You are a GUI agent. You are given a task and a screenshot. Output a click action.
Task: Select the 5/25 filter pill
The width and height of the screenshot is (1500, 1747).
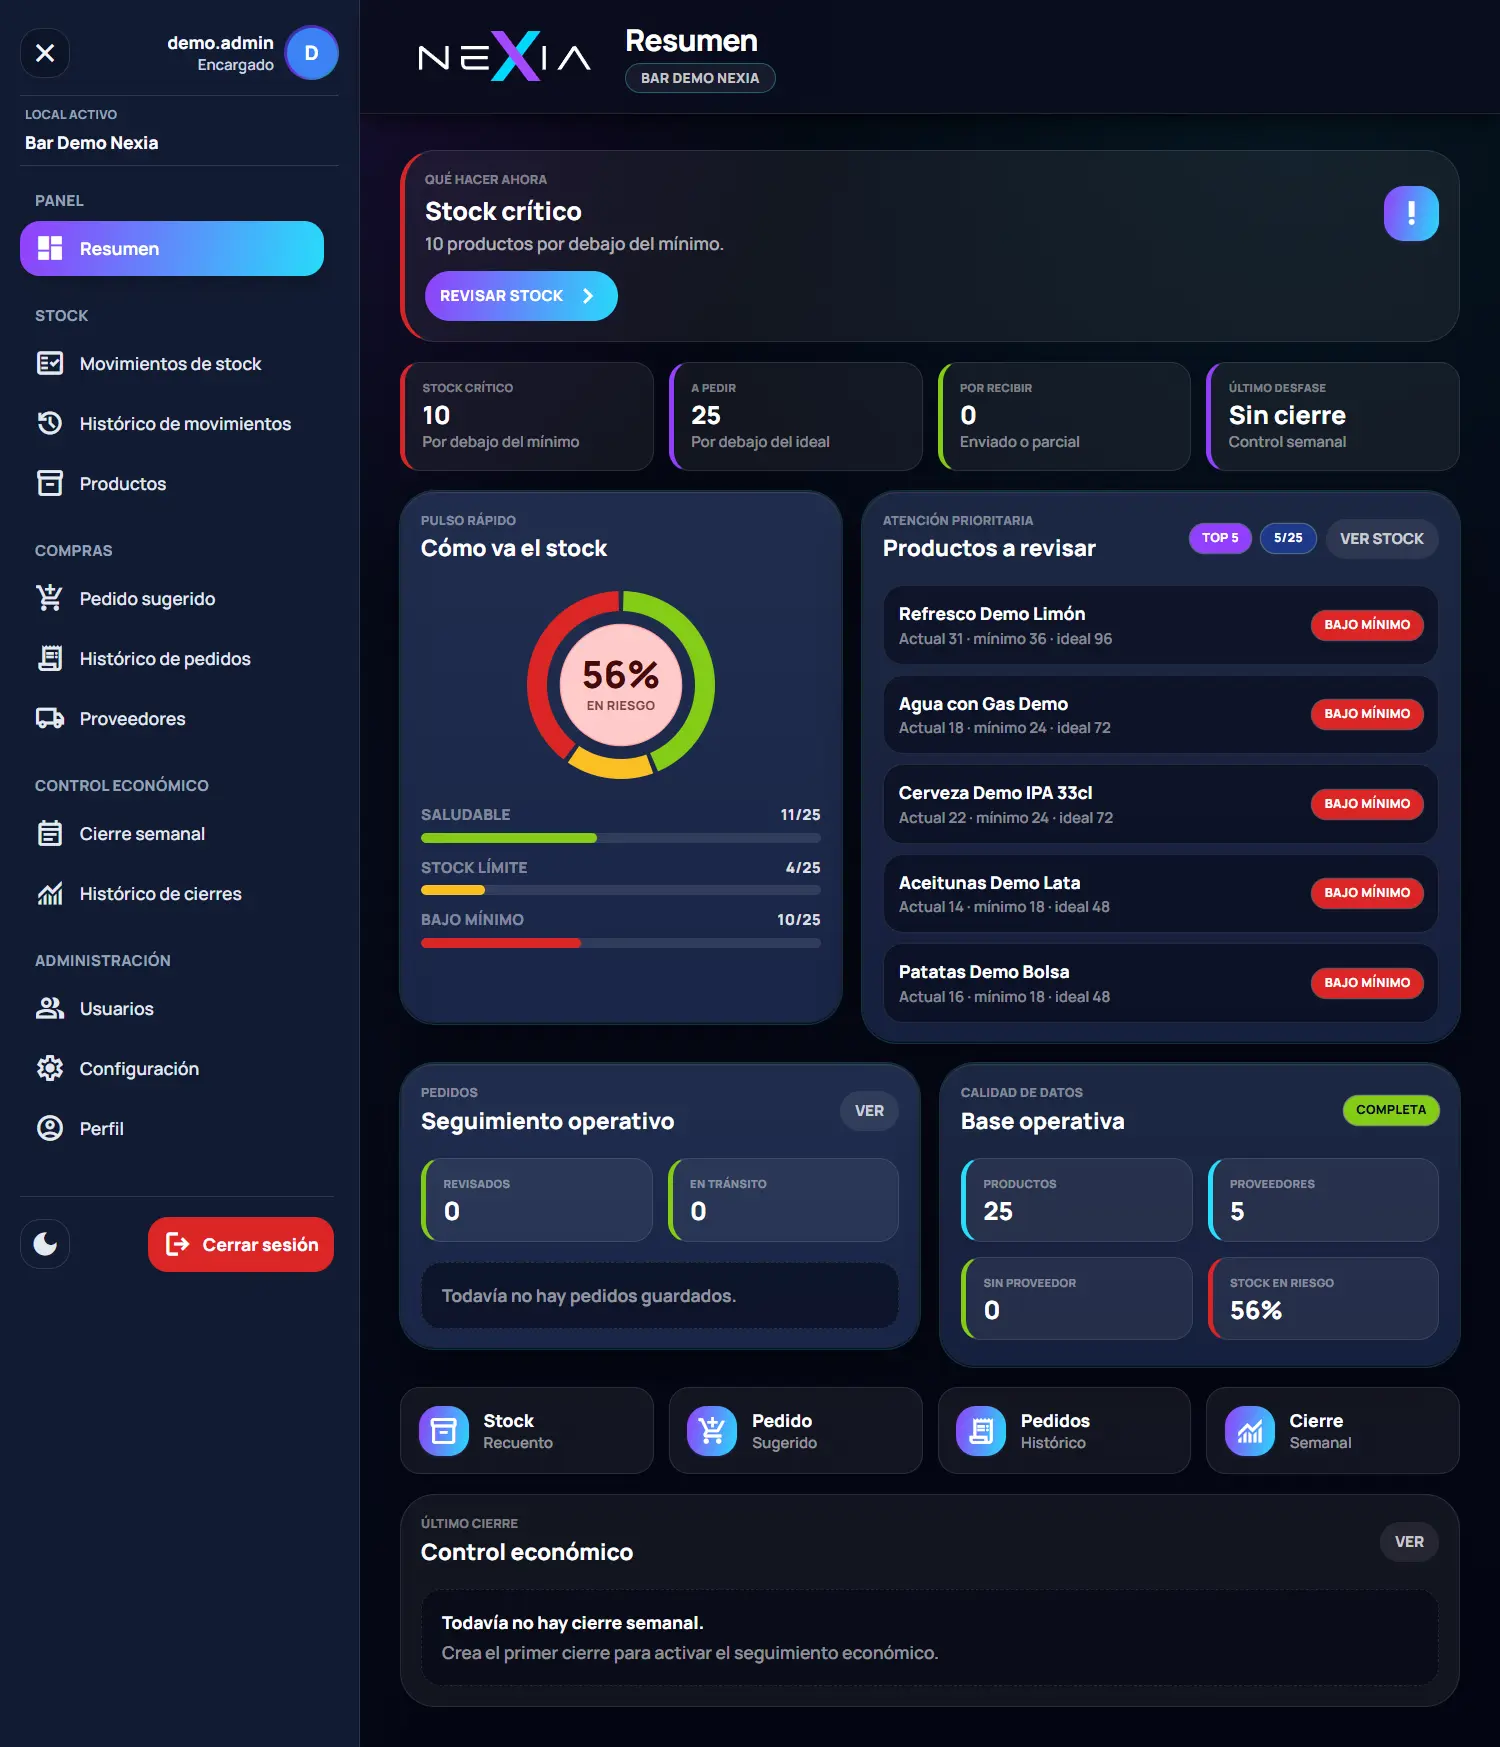click(x=1288, y=538)
